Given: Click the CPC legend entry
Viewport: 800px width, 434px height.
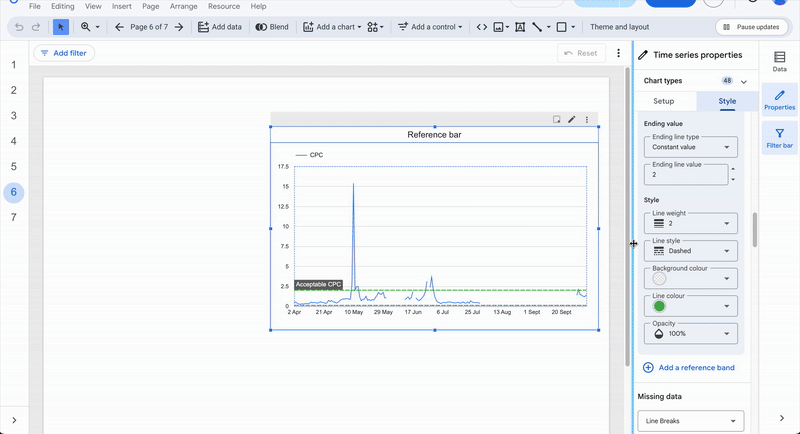Looking at the screenshot, I should [310, 155].
